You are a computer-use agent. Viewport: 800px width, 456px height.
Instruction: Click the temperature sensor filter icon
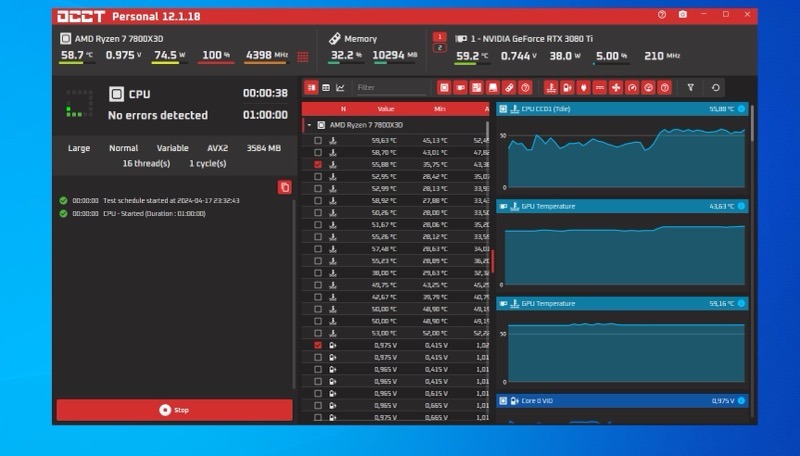click(549, 88)
